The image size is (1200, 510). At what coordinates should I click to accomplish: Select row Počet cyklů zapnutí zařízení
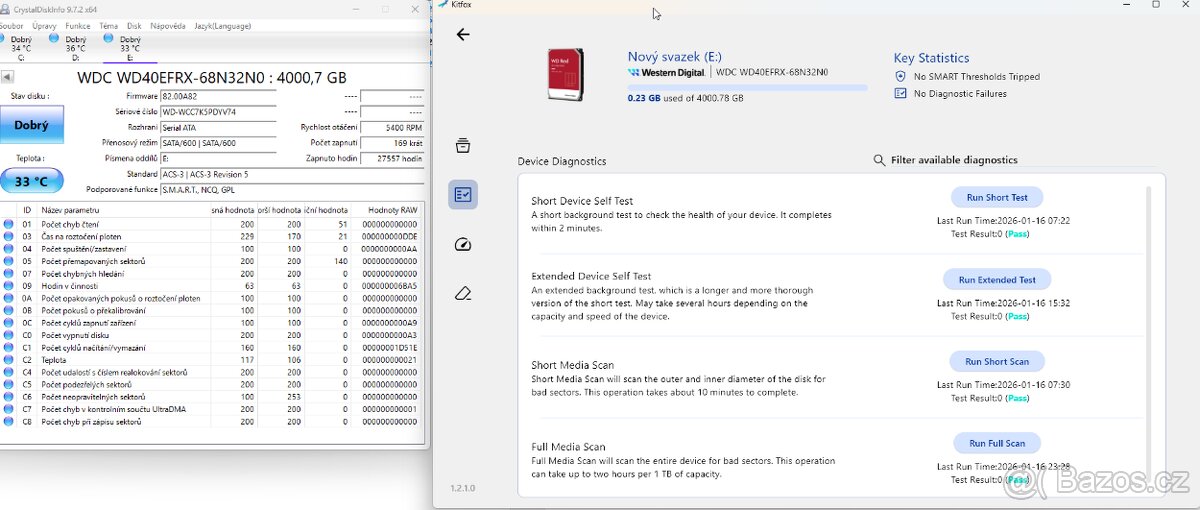tap(211, 323)
